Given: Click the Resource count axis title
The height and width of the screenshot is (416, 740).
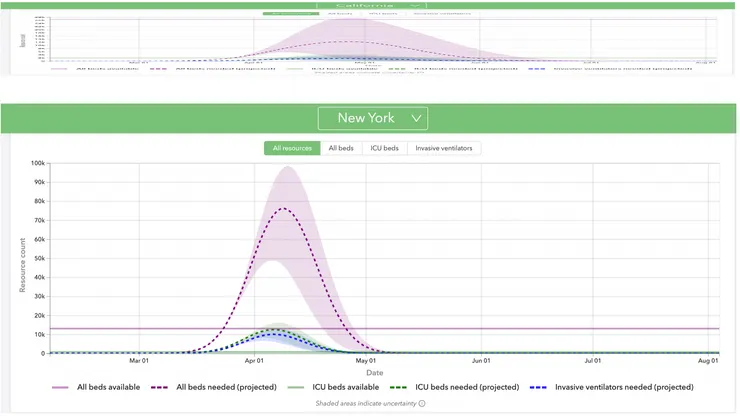Looking at the screenshot, I should tap(22, 265).
